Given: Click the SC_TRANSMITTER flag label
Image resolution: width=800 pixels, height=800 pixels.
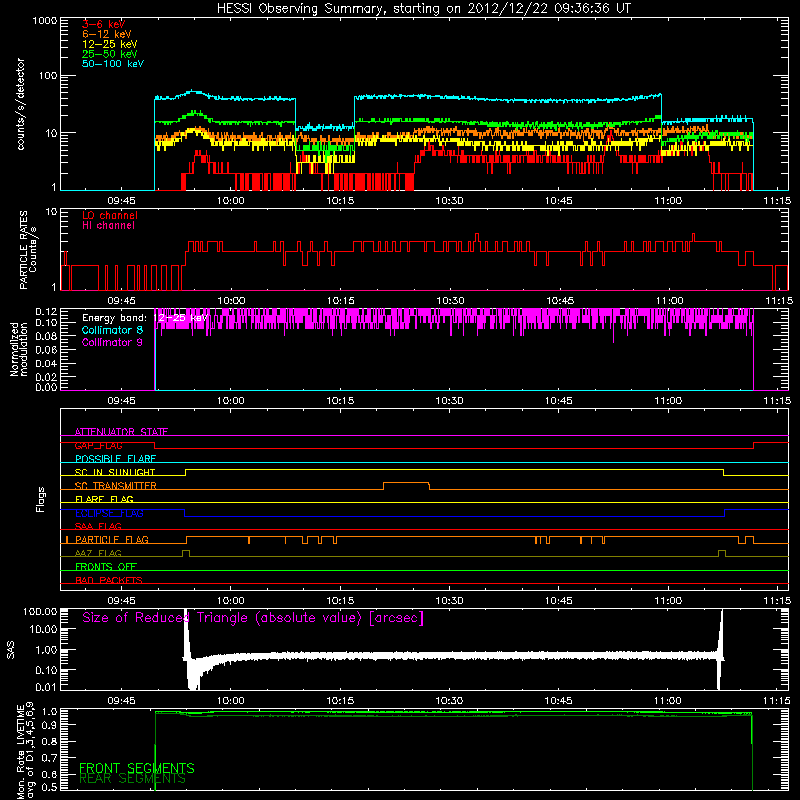Looking at the screenshot, I should tap(116, 486).
